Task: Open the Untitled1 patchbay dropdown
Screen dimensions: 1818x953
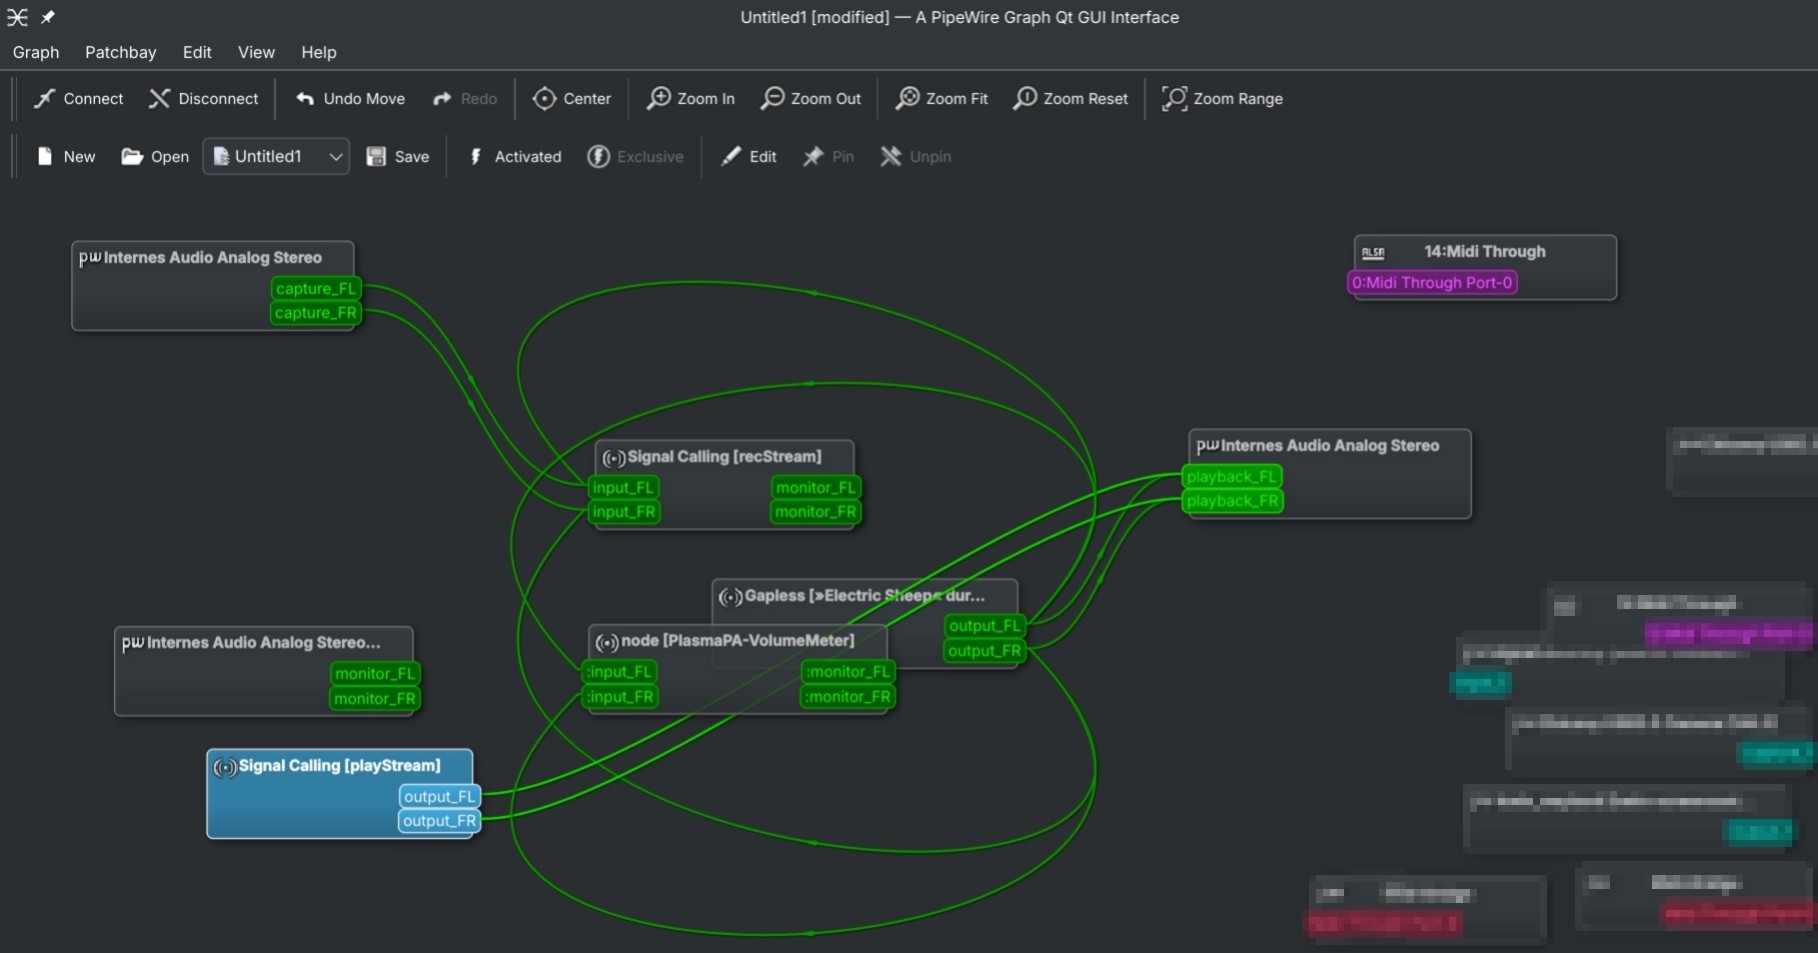Action: (x=276, y=156)
